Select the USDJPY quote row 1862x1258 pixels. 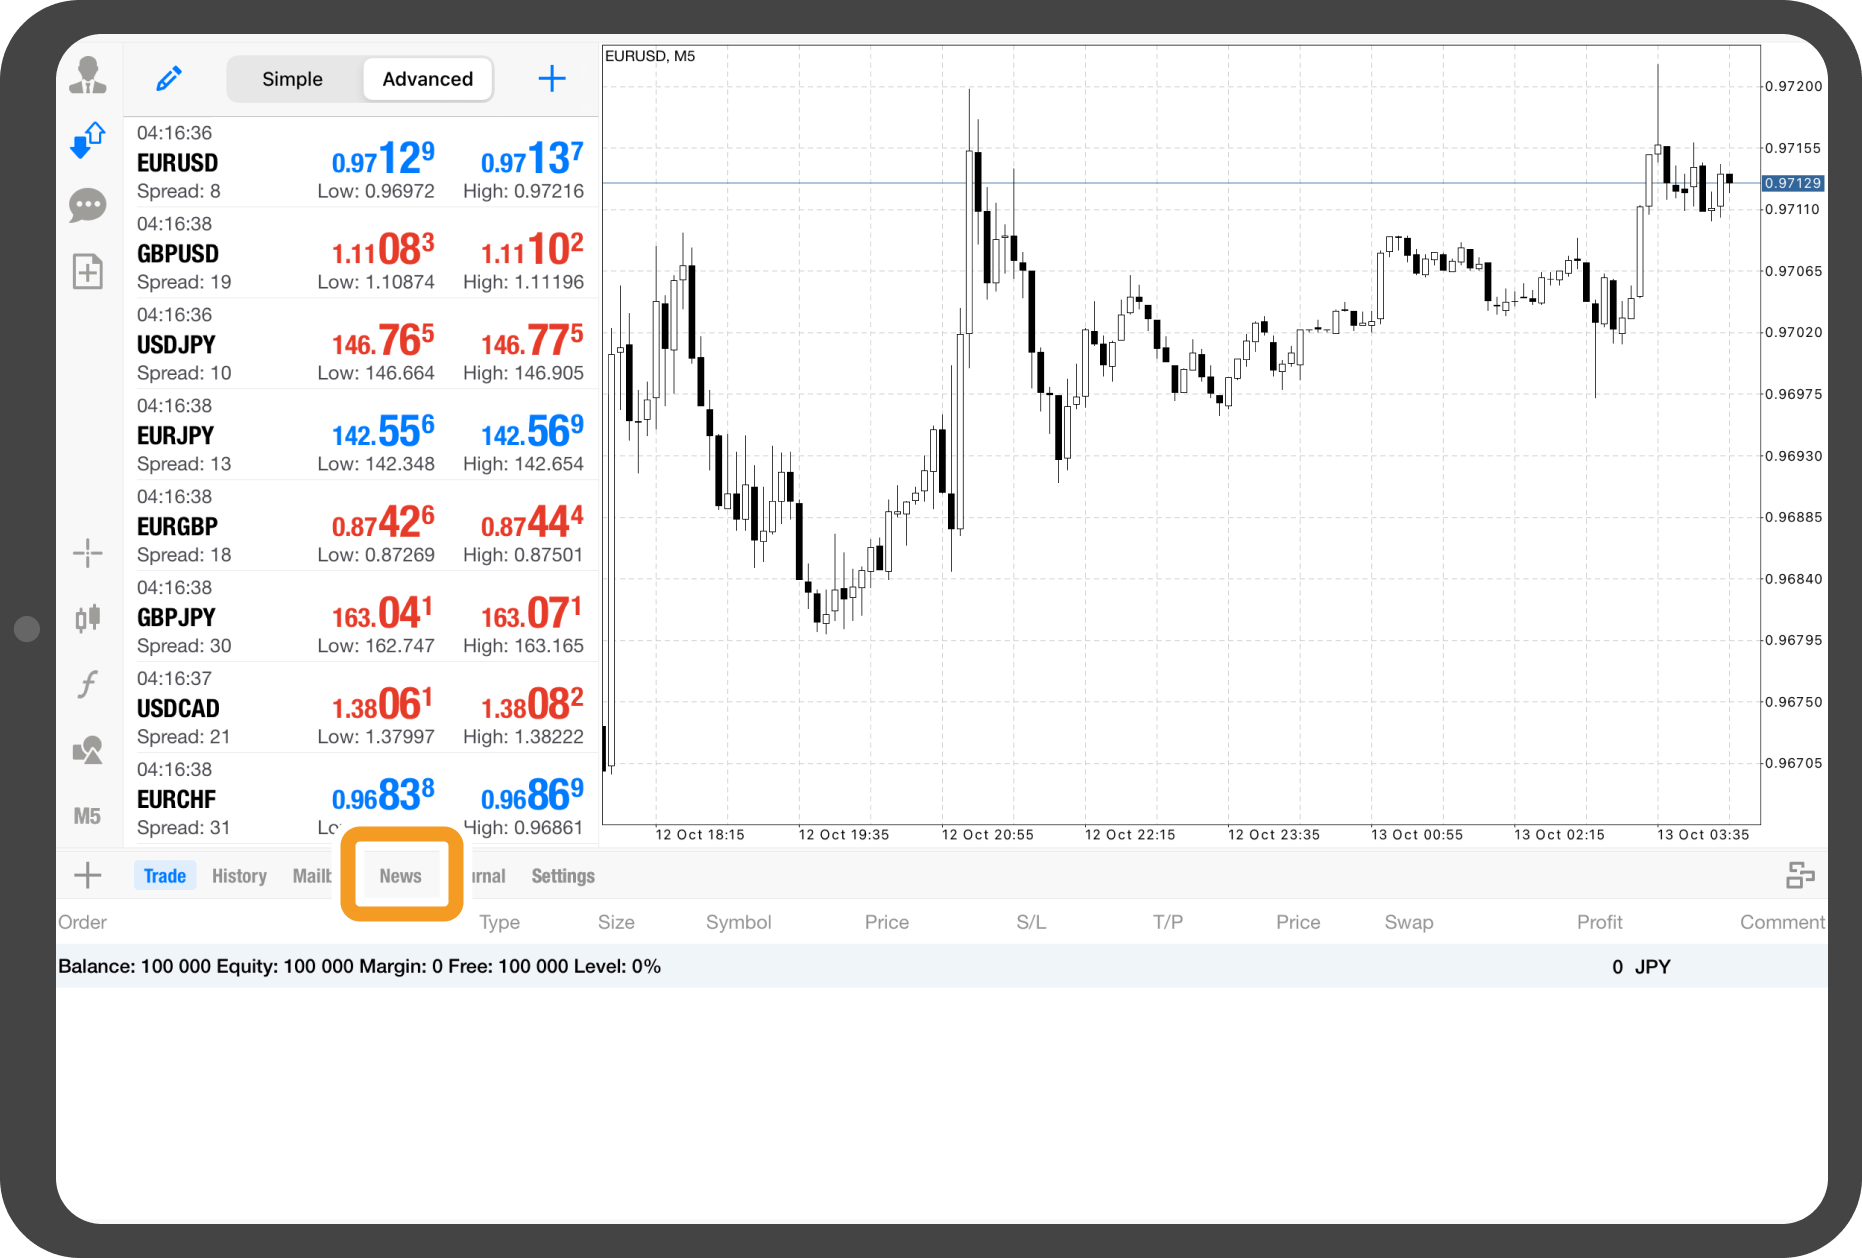click(360, 344)
